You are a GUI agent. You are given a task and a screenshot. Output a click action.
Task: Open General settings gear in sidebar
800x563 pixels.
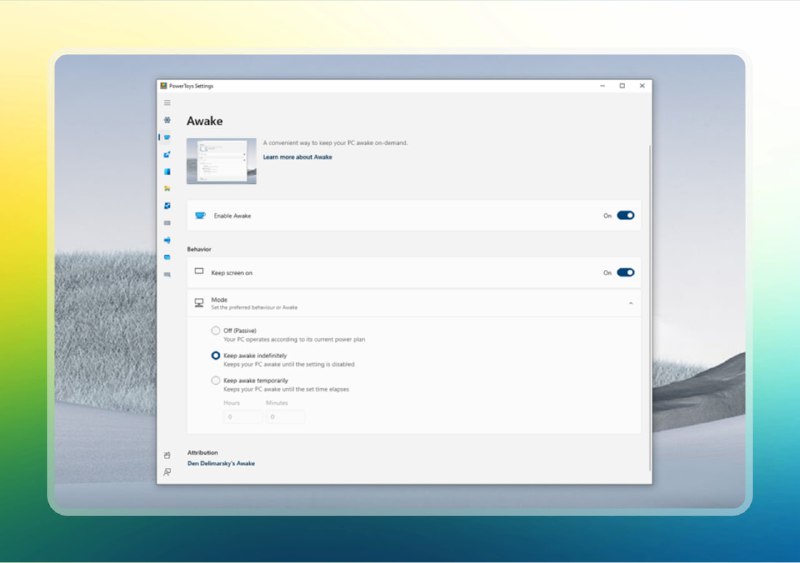[167, 120]
